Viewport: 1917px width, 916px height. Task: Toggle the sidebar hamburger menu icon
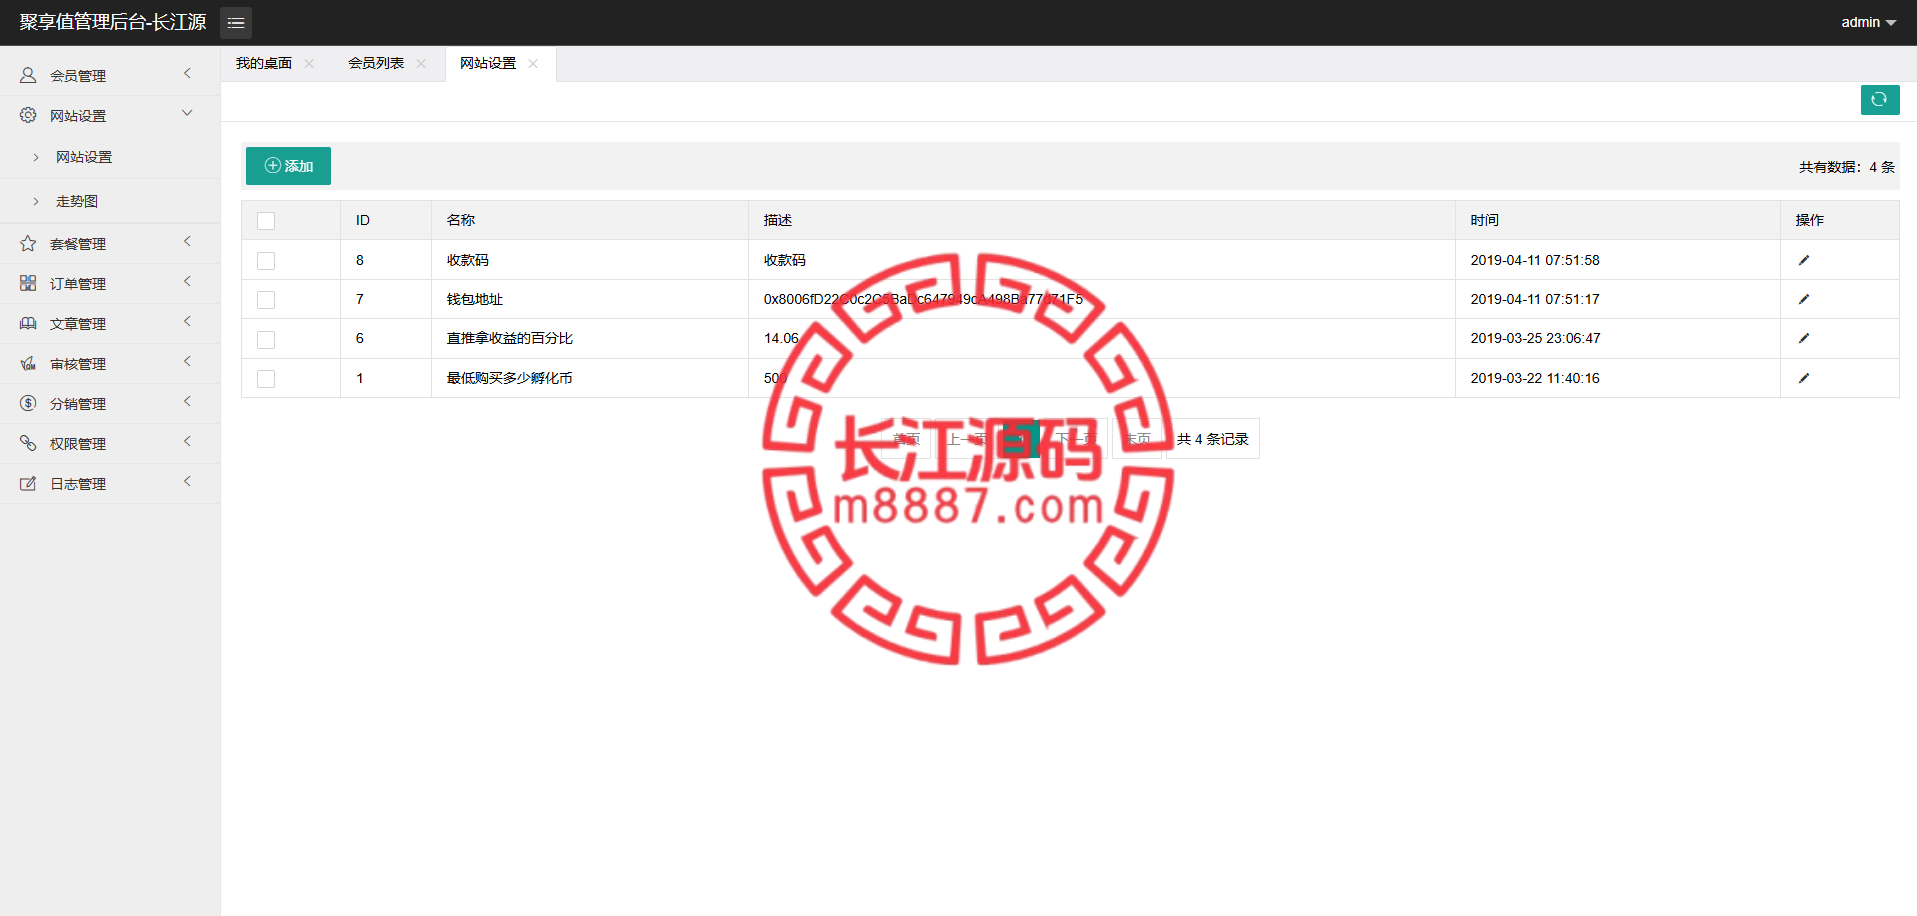[236, 22]
